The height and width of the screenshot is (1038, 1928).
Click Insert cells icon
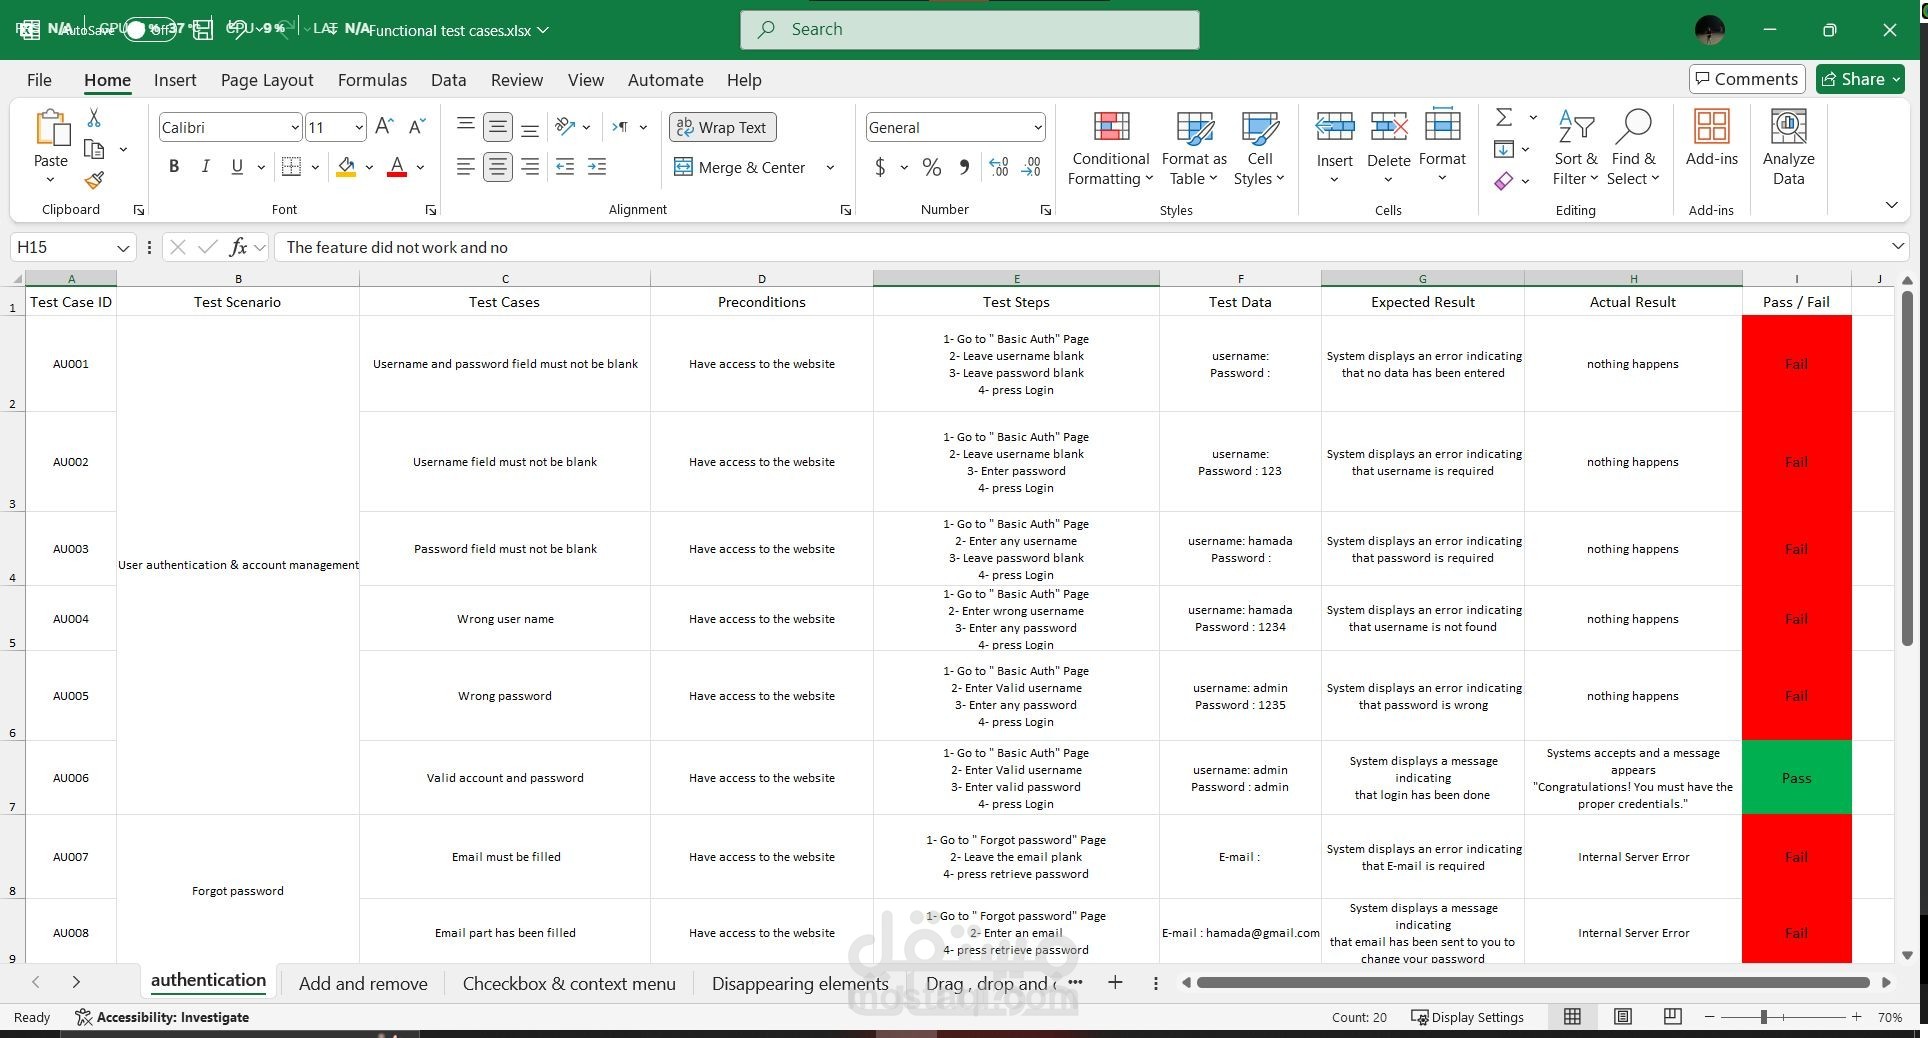1334,126
